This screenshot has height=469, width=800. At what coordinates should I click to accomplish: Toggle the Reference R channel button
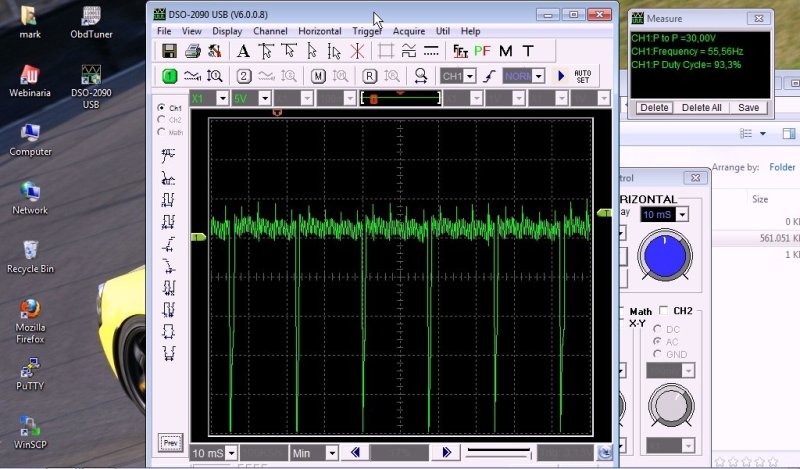(x=369, y=76)
